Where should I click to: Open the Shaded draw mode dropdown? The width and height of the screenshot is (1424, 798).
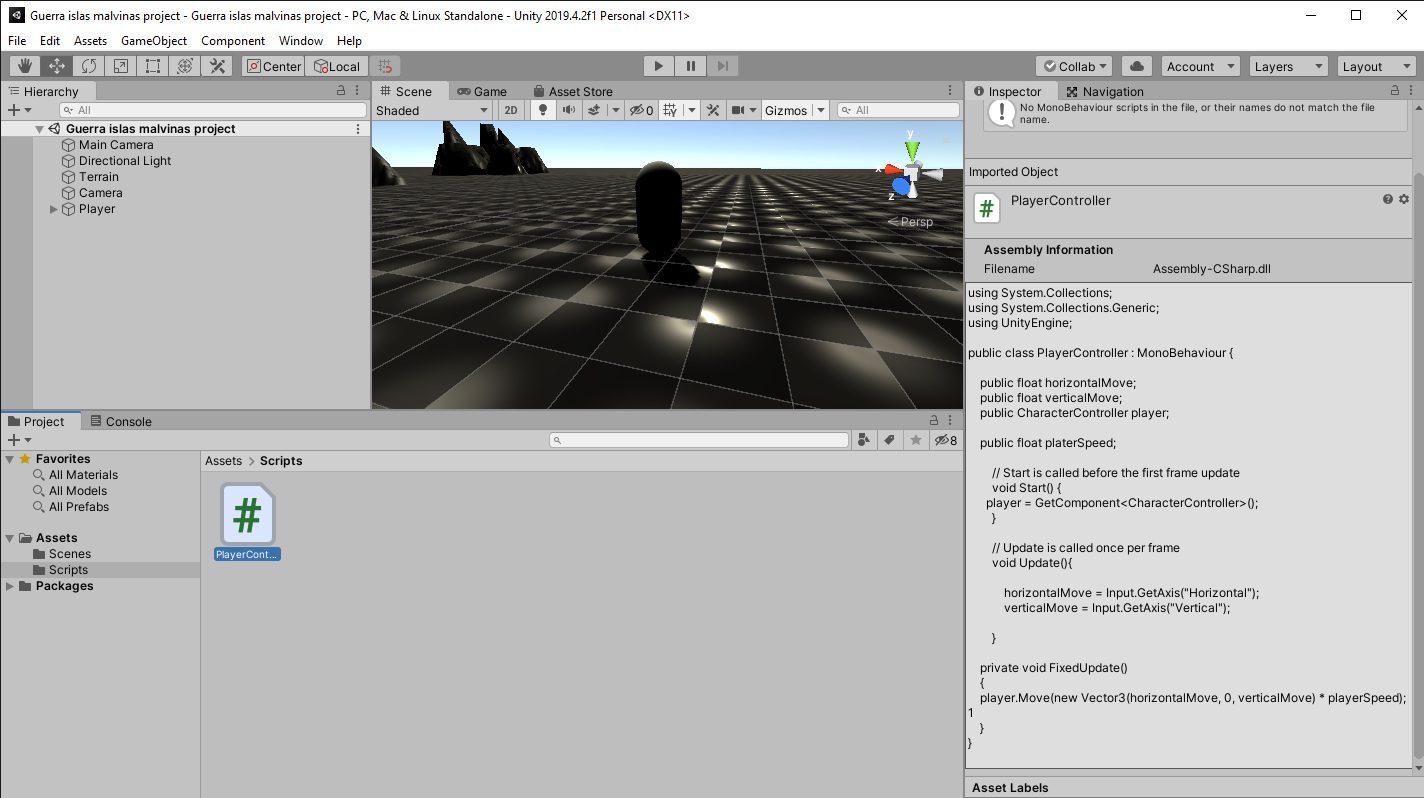point(432,110)
